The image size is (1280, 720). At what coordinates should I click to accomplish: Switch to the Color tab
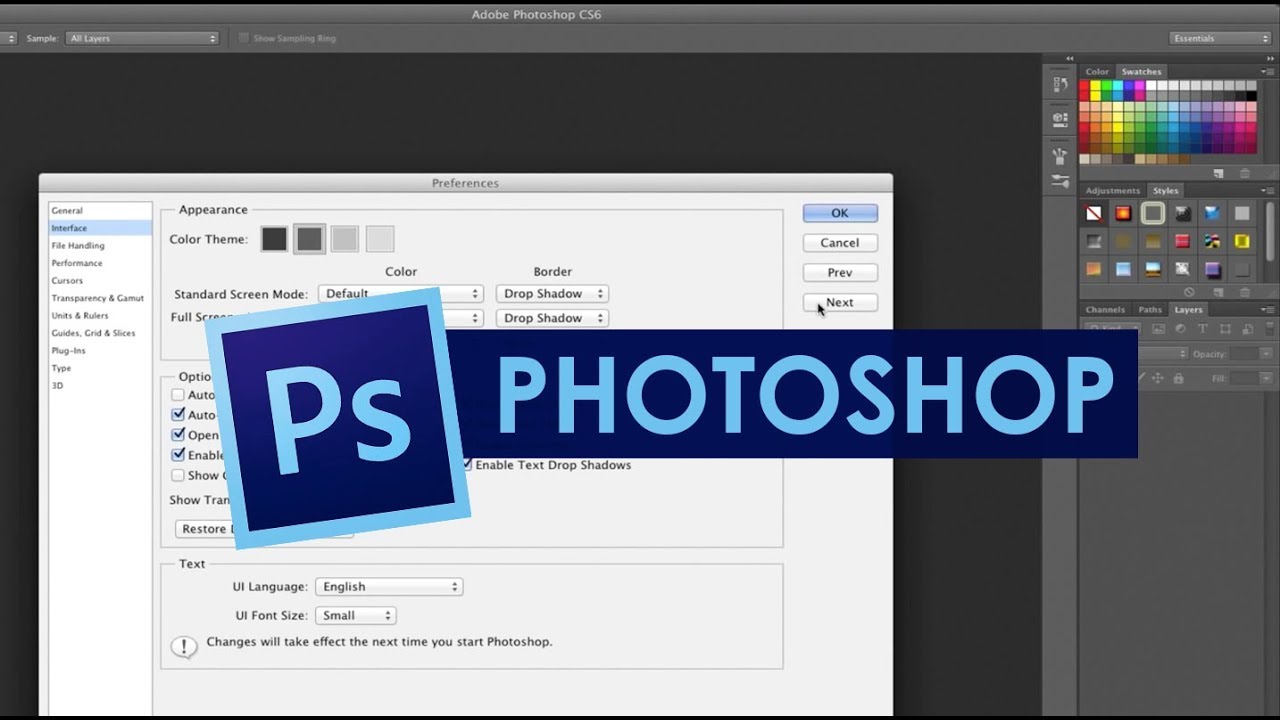1098,72
